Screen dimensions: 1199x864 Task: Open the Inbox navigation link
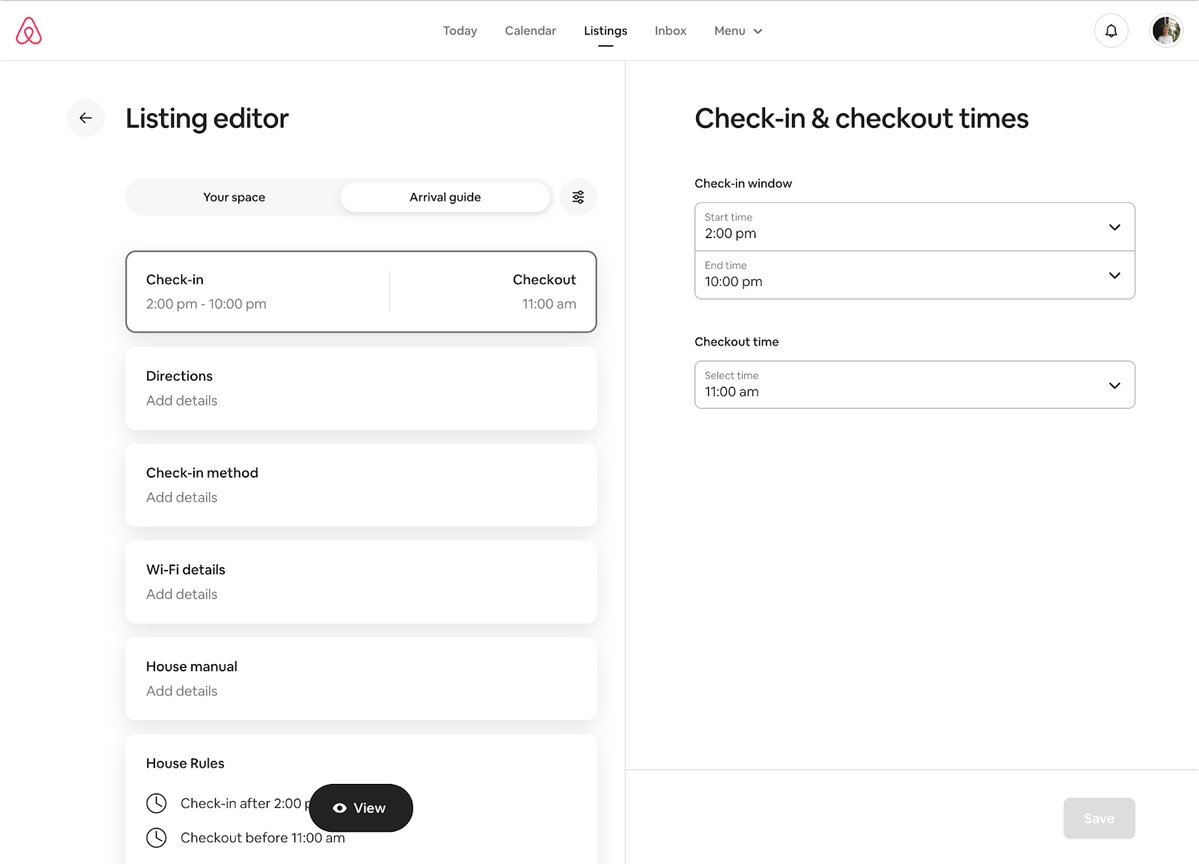[669, 30]
